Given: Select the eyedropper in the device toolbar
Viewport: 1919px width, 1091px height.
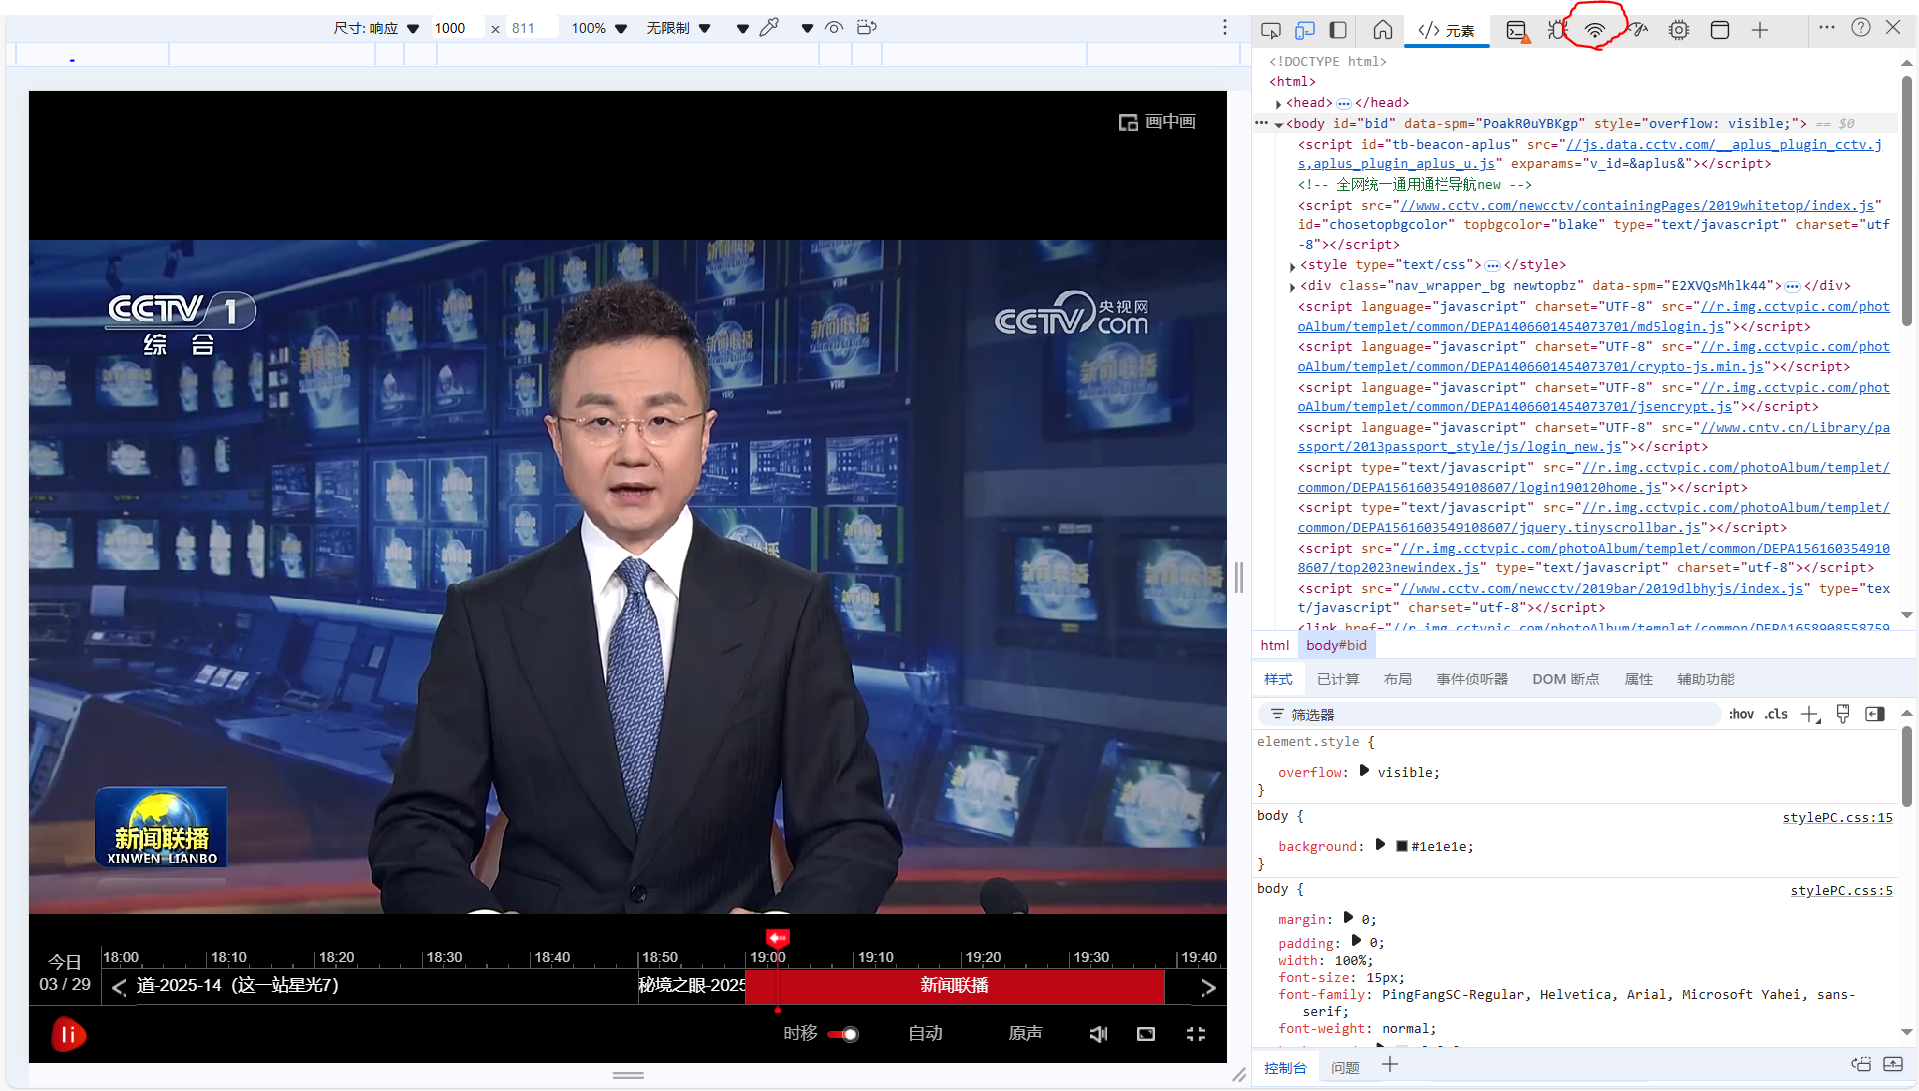Looking at the screenshot, I should pyautogui.click(x=769, y=27).
